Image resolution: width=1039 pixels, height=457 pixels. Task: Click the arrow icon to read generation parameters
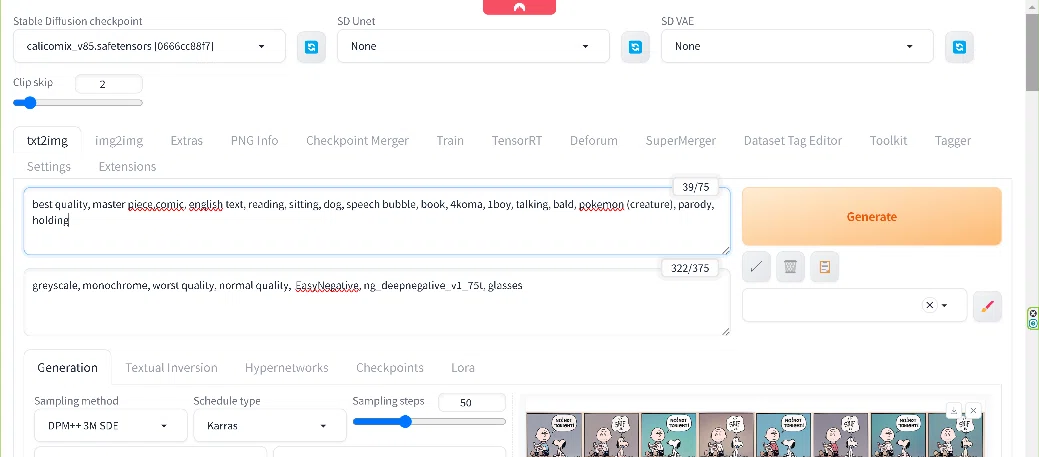[x=756, y=267]
